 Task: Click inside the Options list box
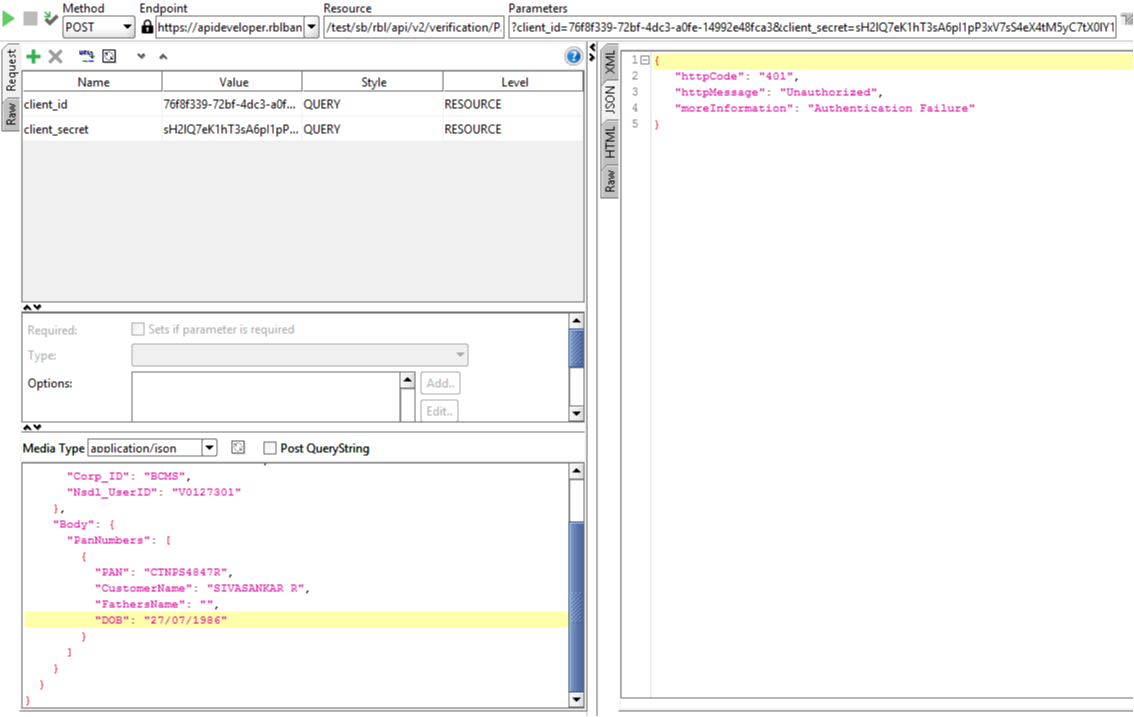click(x=266, y=396)
